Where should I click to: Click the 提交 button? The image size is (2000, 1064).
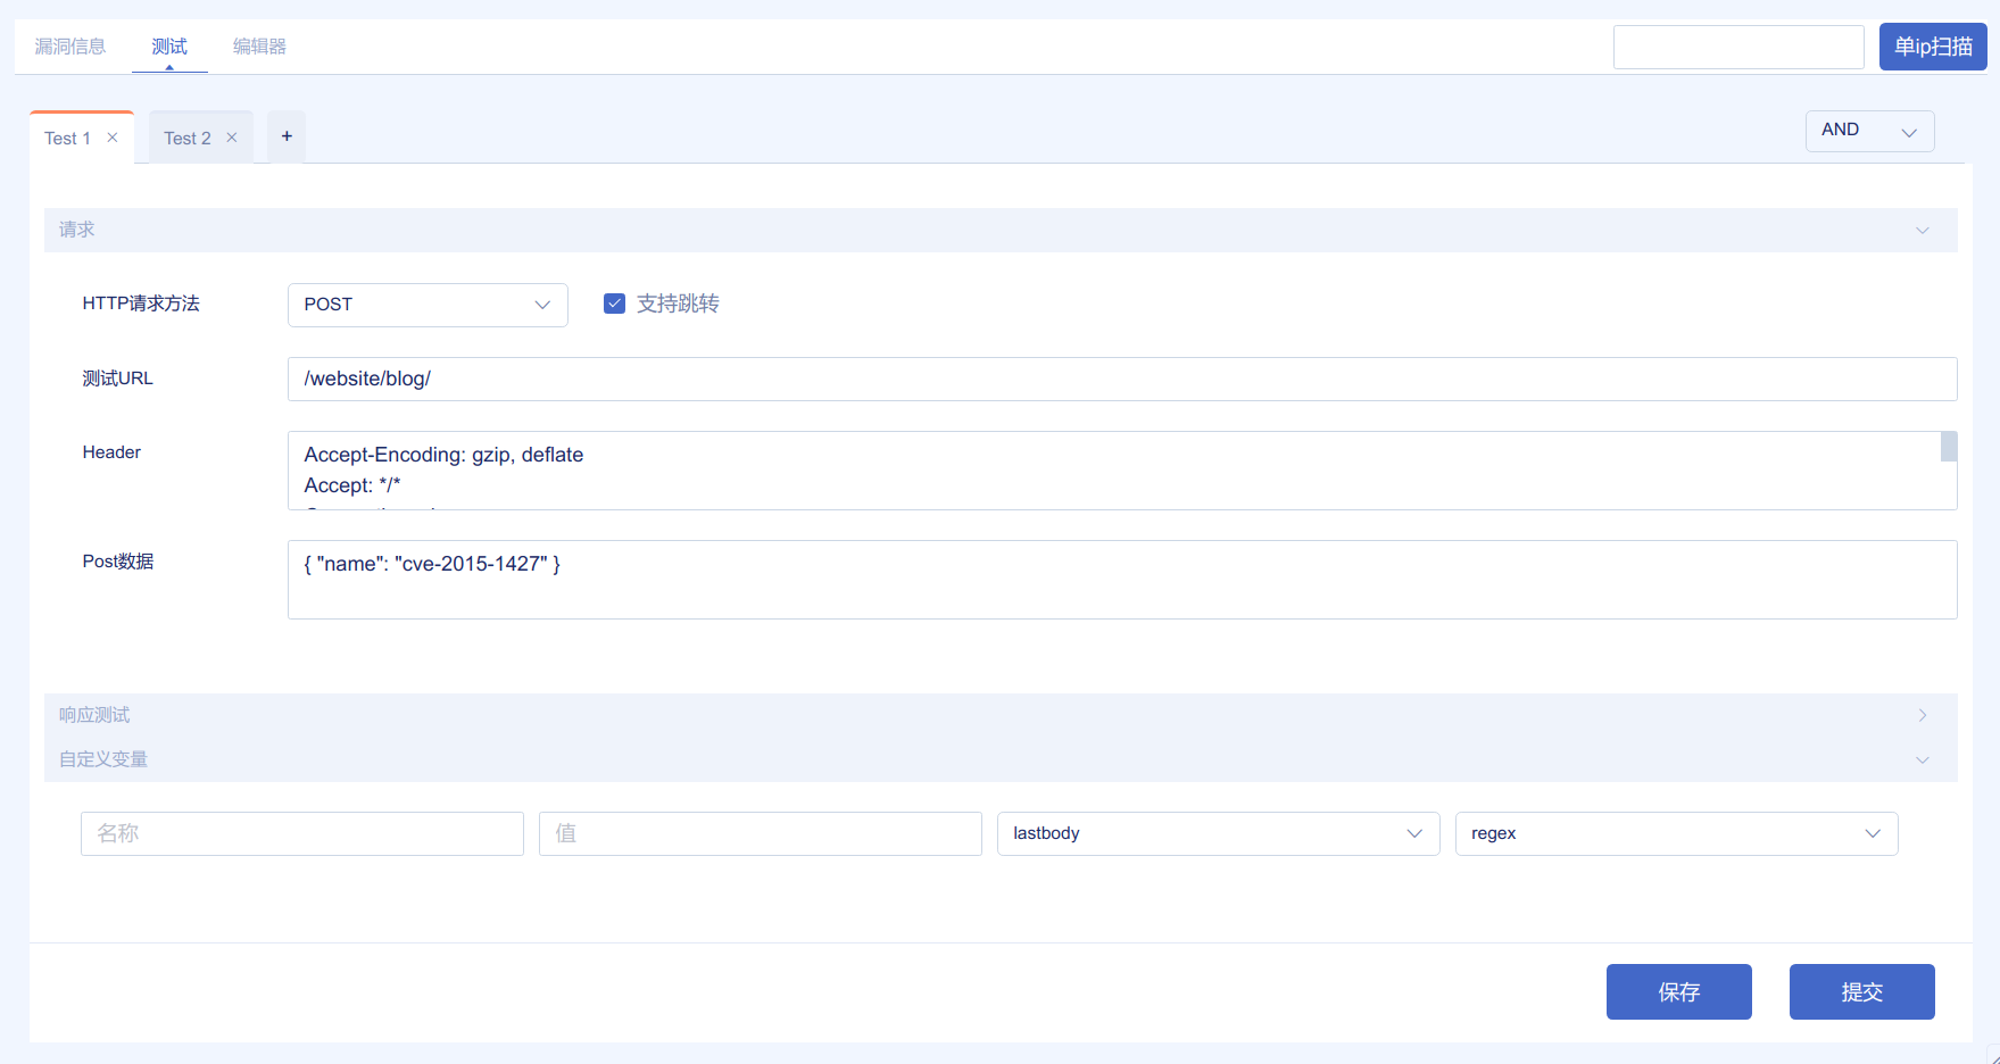1861,991
